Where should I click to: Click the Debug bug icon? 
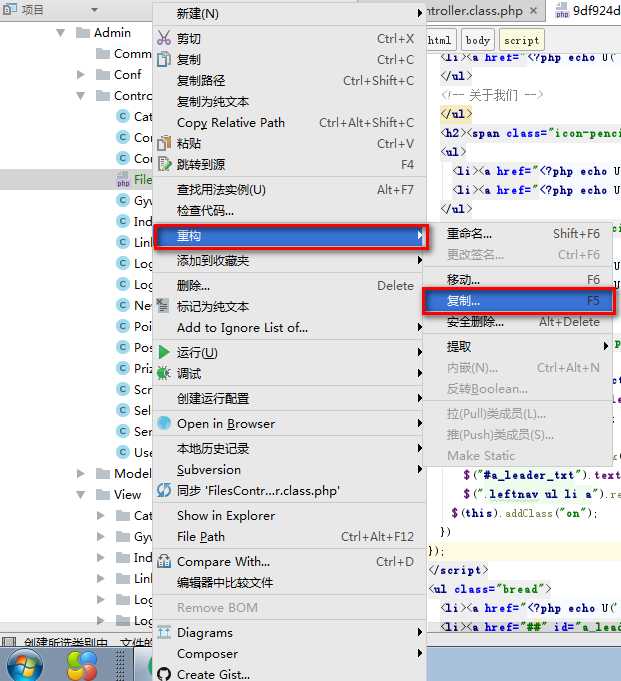[164, 373]
